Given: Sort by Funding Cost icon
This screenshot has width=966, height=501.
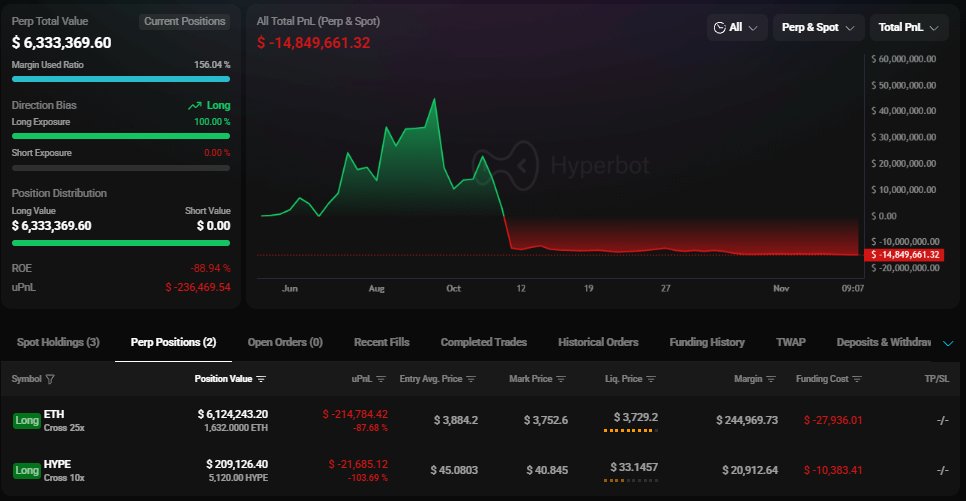Looking at the screenshot, I should [x=857, y=379].
